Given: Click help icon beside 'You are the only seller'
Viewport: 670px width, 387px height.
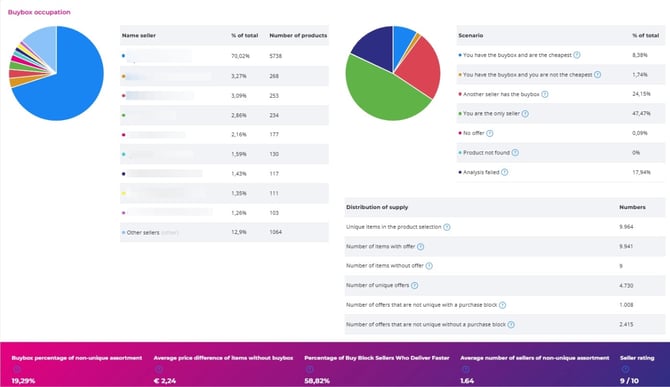Looking at the screenshot, I should point(525,114).
